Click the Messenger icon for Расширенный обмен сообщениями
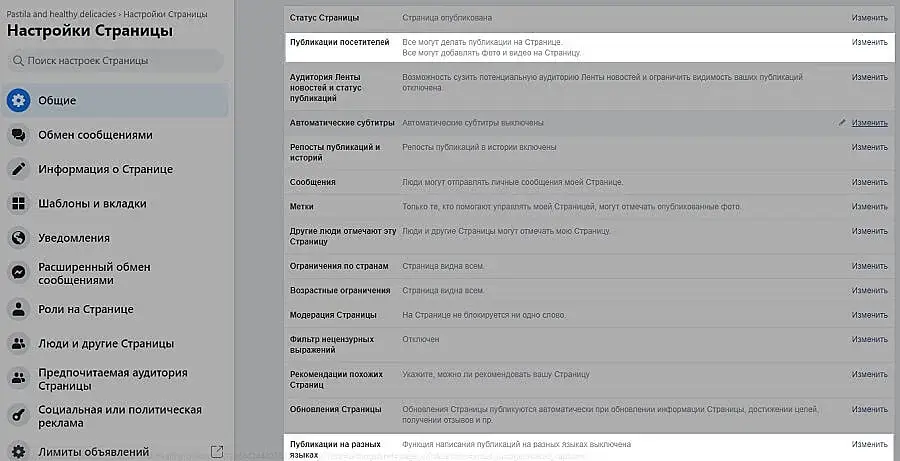This screenshot has height=461, width=900. pyautogui.click(x=18, y=273)
